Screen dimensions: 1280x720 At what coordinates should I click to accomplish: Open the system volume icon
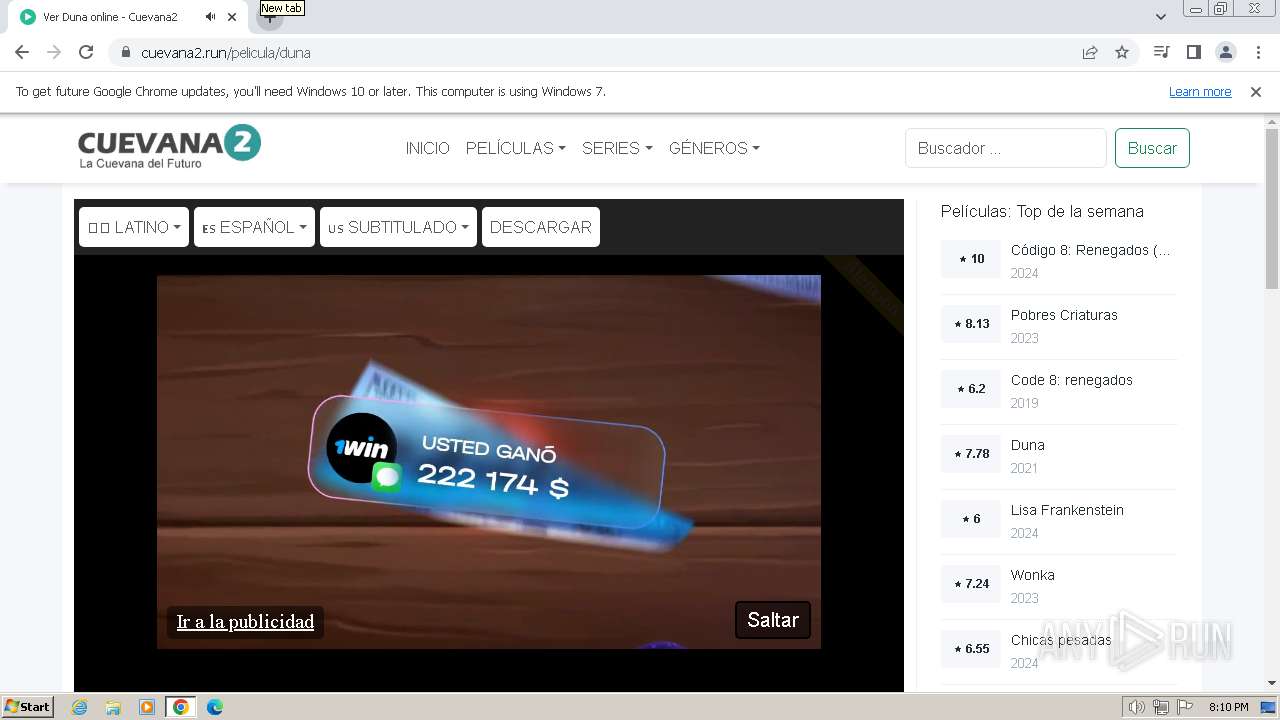click(x=1137, y=707)
